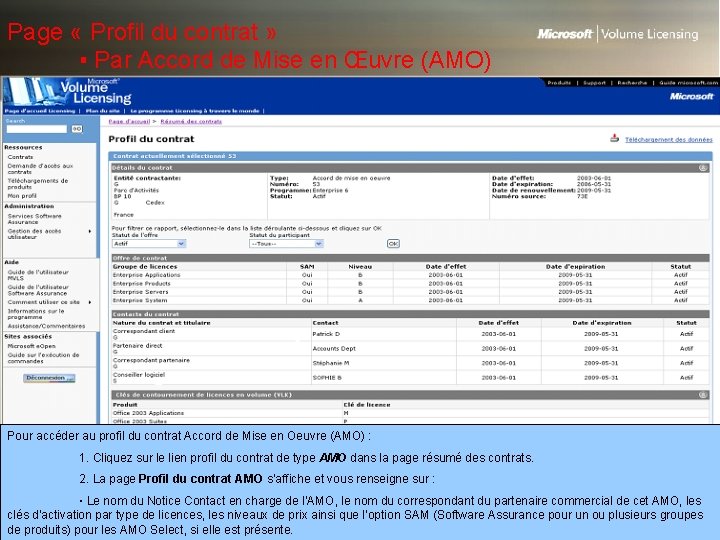This screenshot has height=540, width=720.
Task: Open Informations sur le programme link
Action: coord(36,314)
